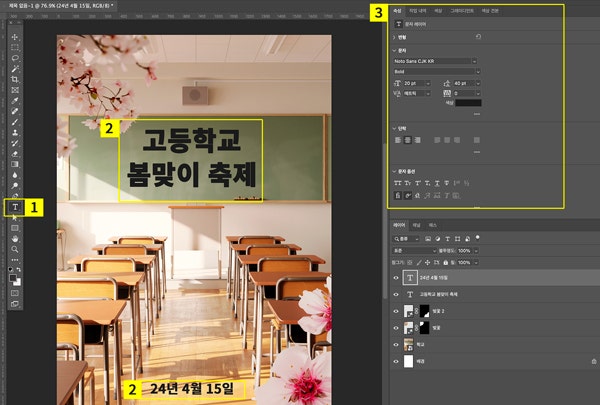Open the layer filter kind dropdown
600x405 pixels.
[x=407, y=239]
